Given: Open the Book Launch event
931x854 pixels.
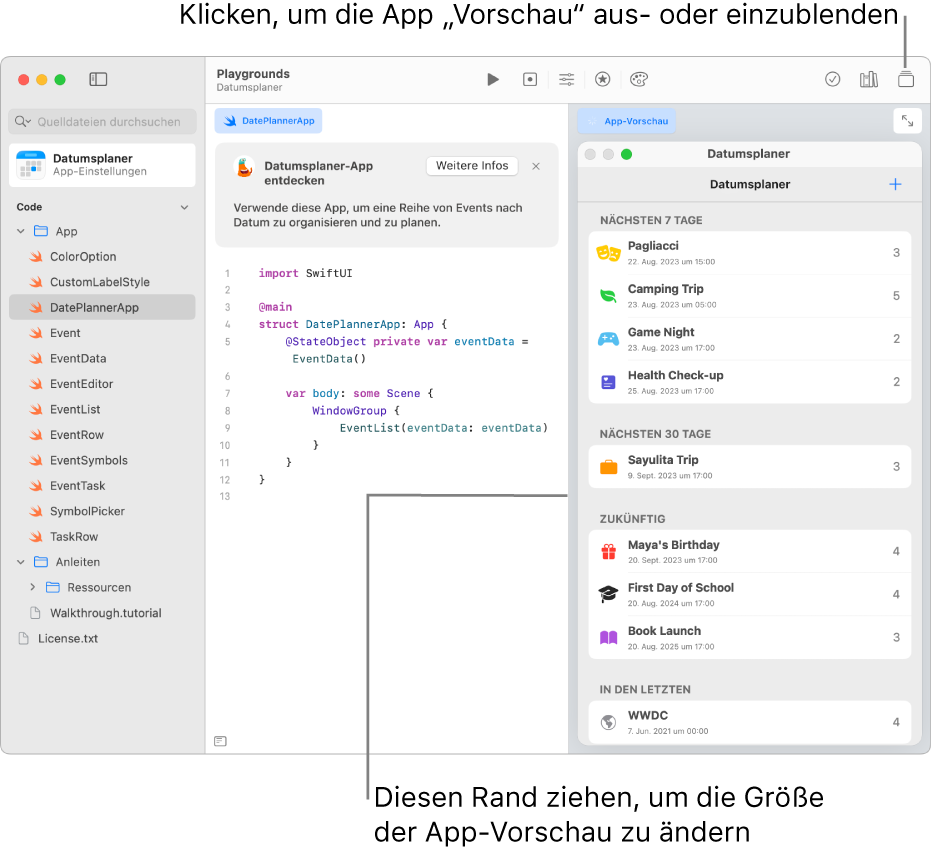Looking at the screenshot, I should tap(749, 638).
